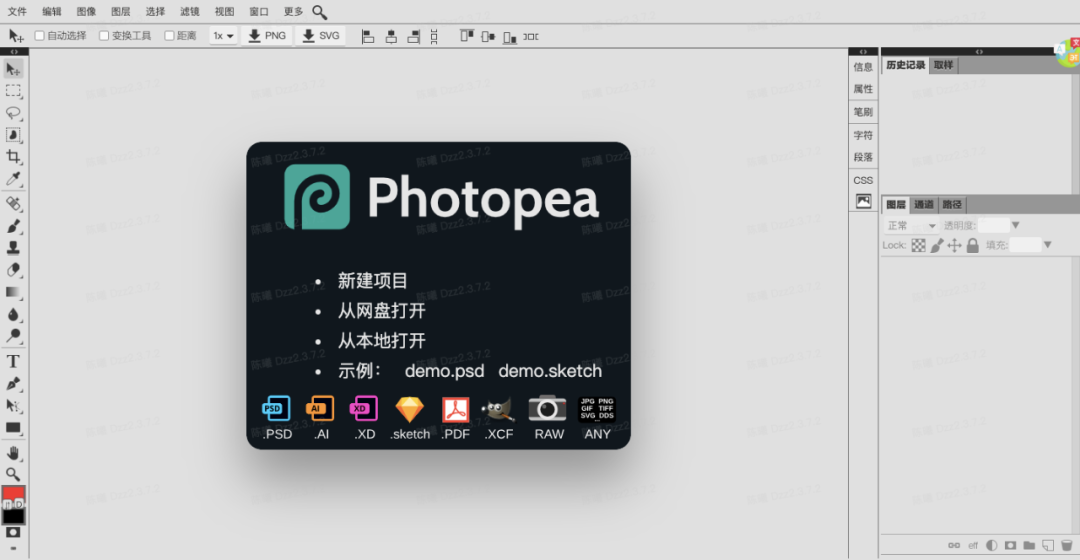Click 从网盘打开 link
This screenshot has width=1080, height=560.
pos(382,311)
